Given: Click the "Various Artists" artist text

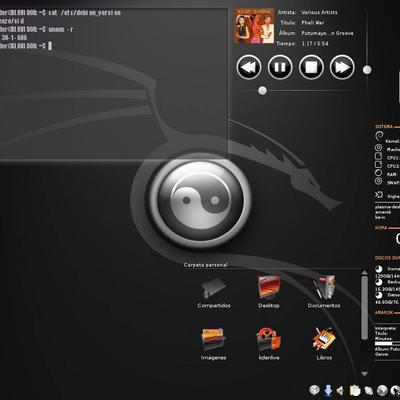Looking at the screenshot, I should (319, 12).
